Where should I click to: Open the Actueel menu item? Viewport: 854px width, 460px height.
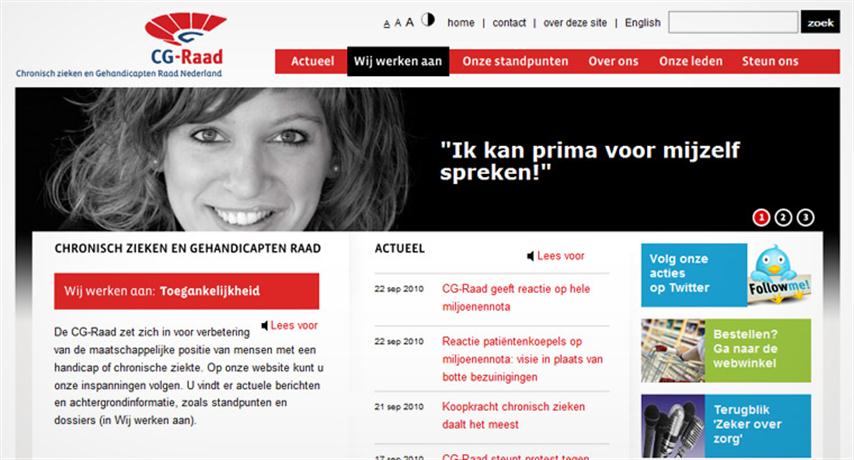click(312, 62)
